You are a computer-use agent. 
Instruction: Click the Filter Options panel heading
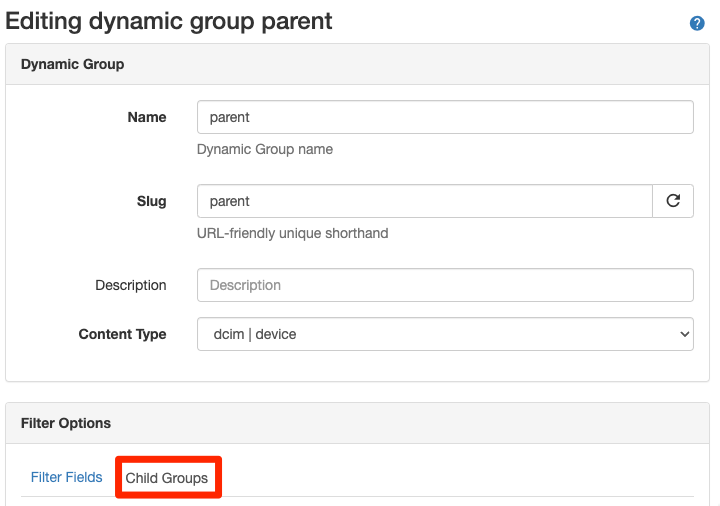point(66,423)
